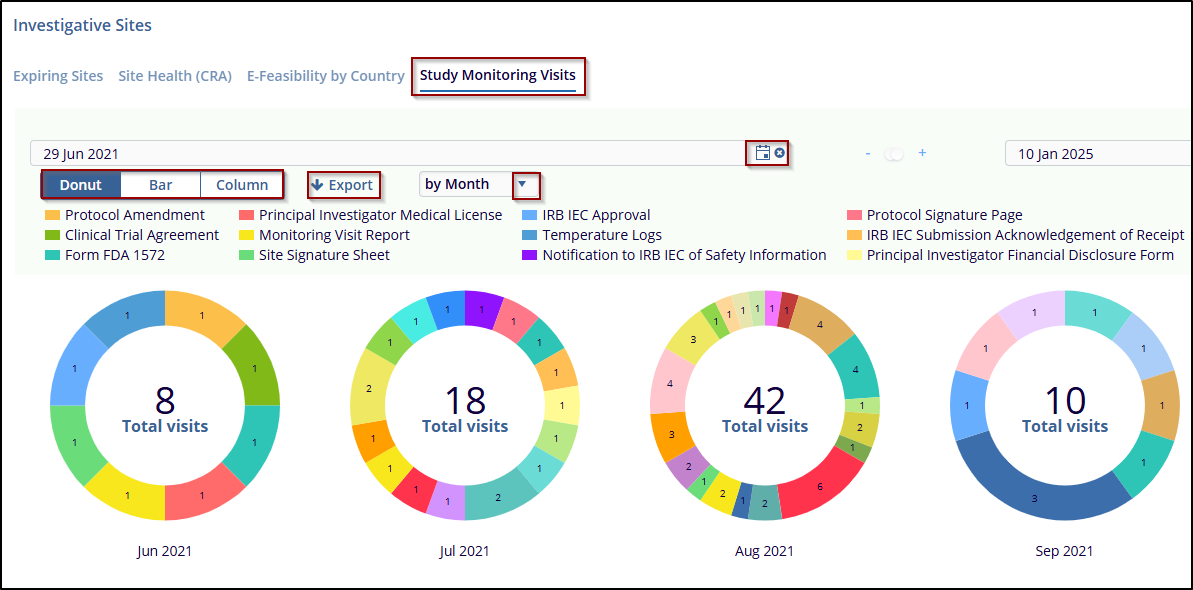Open the Study Monitoring Visits tab
Image resolution: width=1193 pixels, height=590 pixels.
click(x=497, y=76)
